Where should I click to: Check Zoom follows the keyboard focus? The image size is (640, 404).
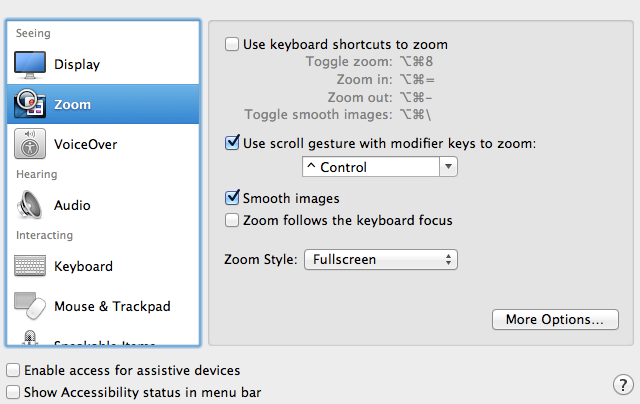click(x=232, y=220)
